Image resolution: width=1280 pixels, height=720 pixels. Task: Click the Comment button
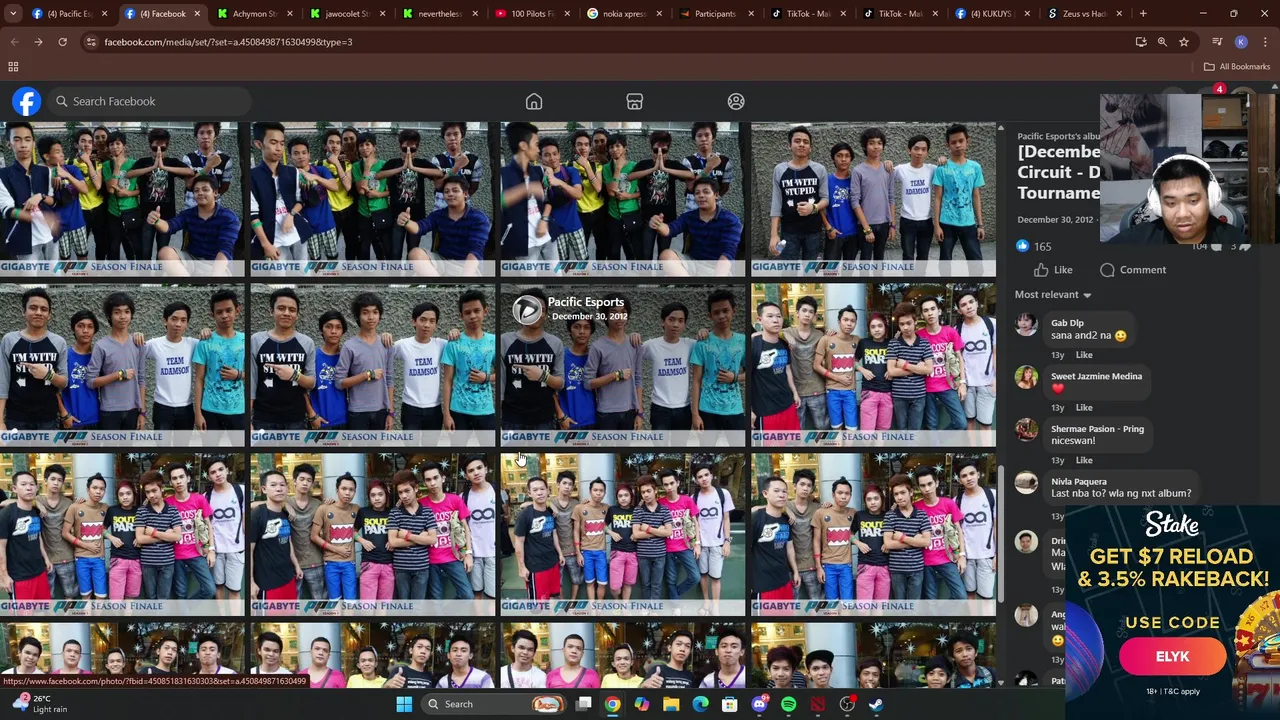point(1133,270)
